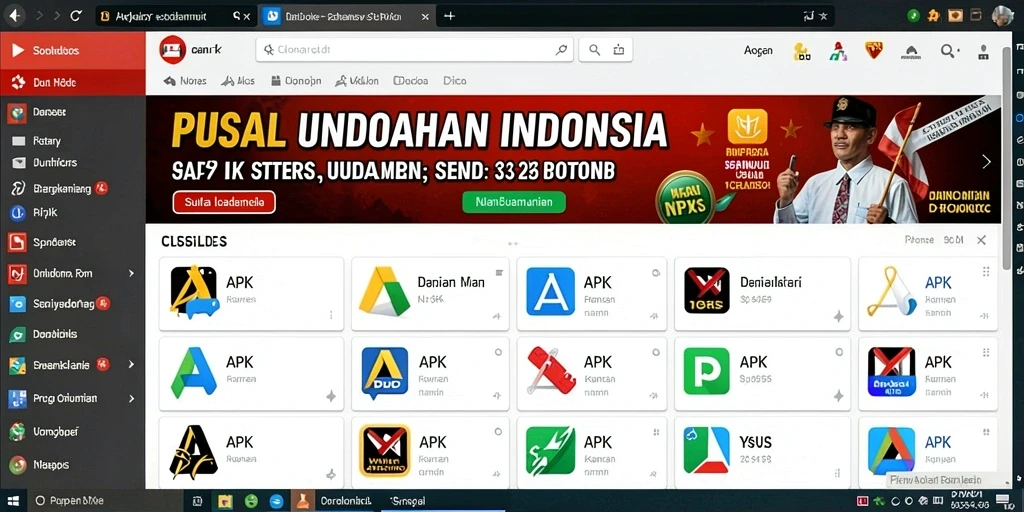The image size is (1024, 512).
Task: Open the user account icon in the header
Action: 984,52
